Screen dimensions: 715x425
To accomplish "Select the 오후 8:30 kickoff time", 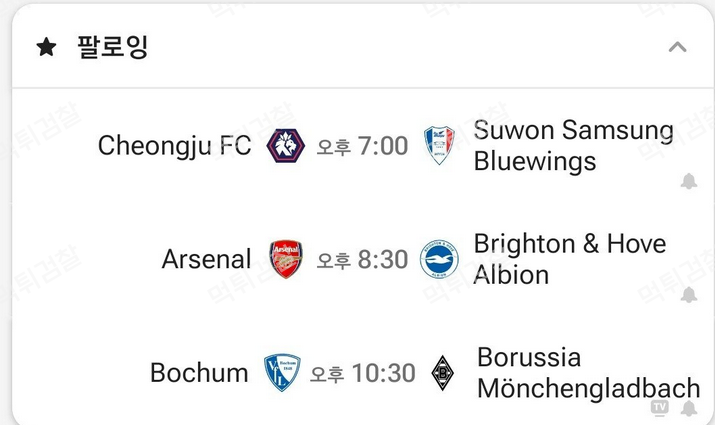I will (x=363, y=259).
